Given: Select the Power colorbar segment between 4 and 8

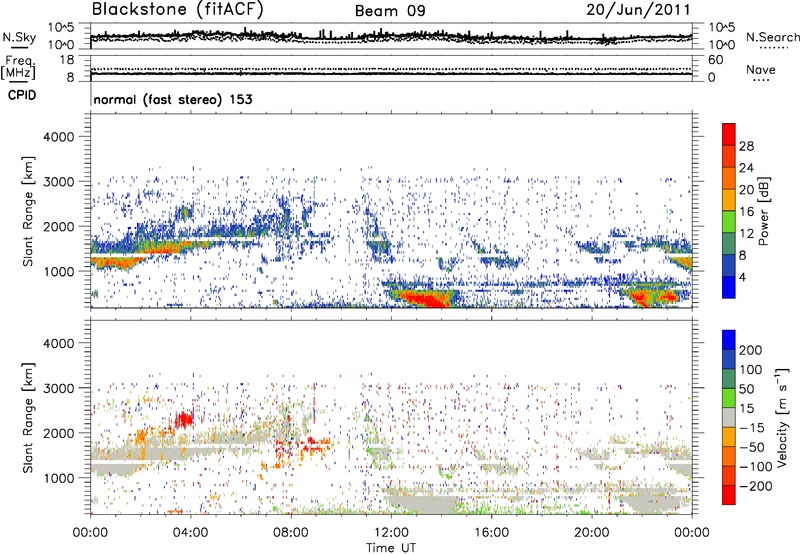Looking at the screenshot, I should 729,265.
